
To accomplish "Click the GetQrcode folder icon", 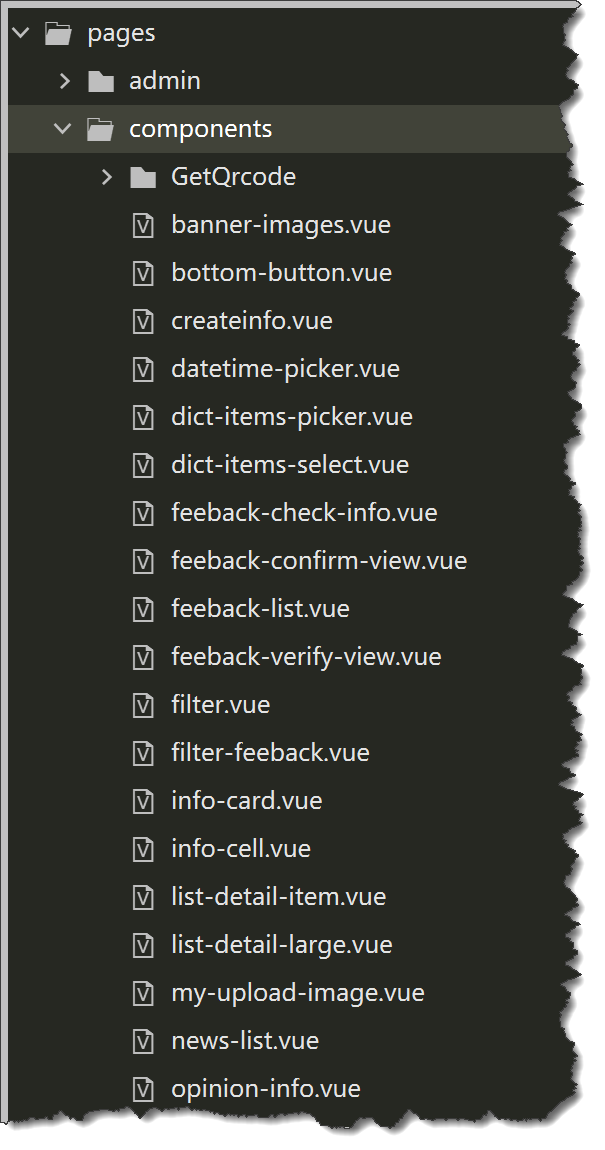I will point(143,177).
